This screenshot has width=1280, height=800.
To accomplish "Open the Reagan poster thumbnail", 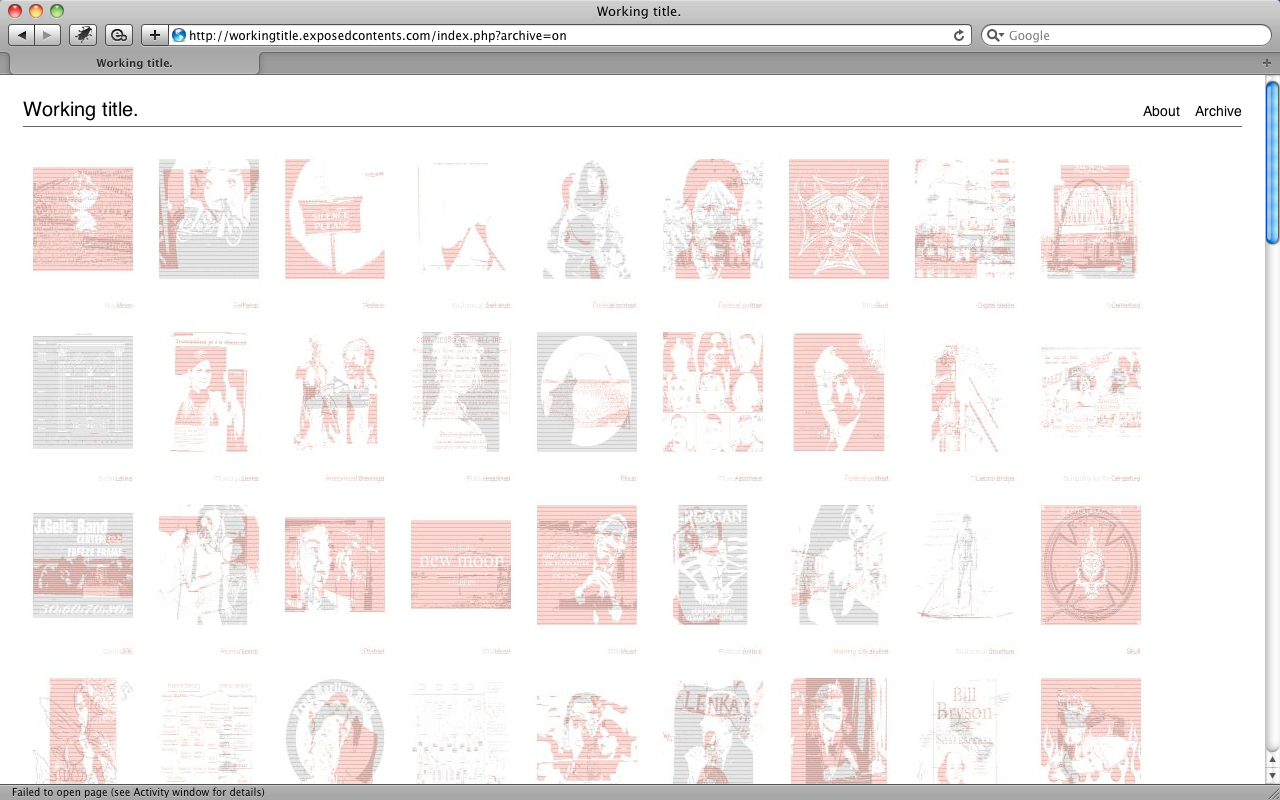I will pos(711,565).
